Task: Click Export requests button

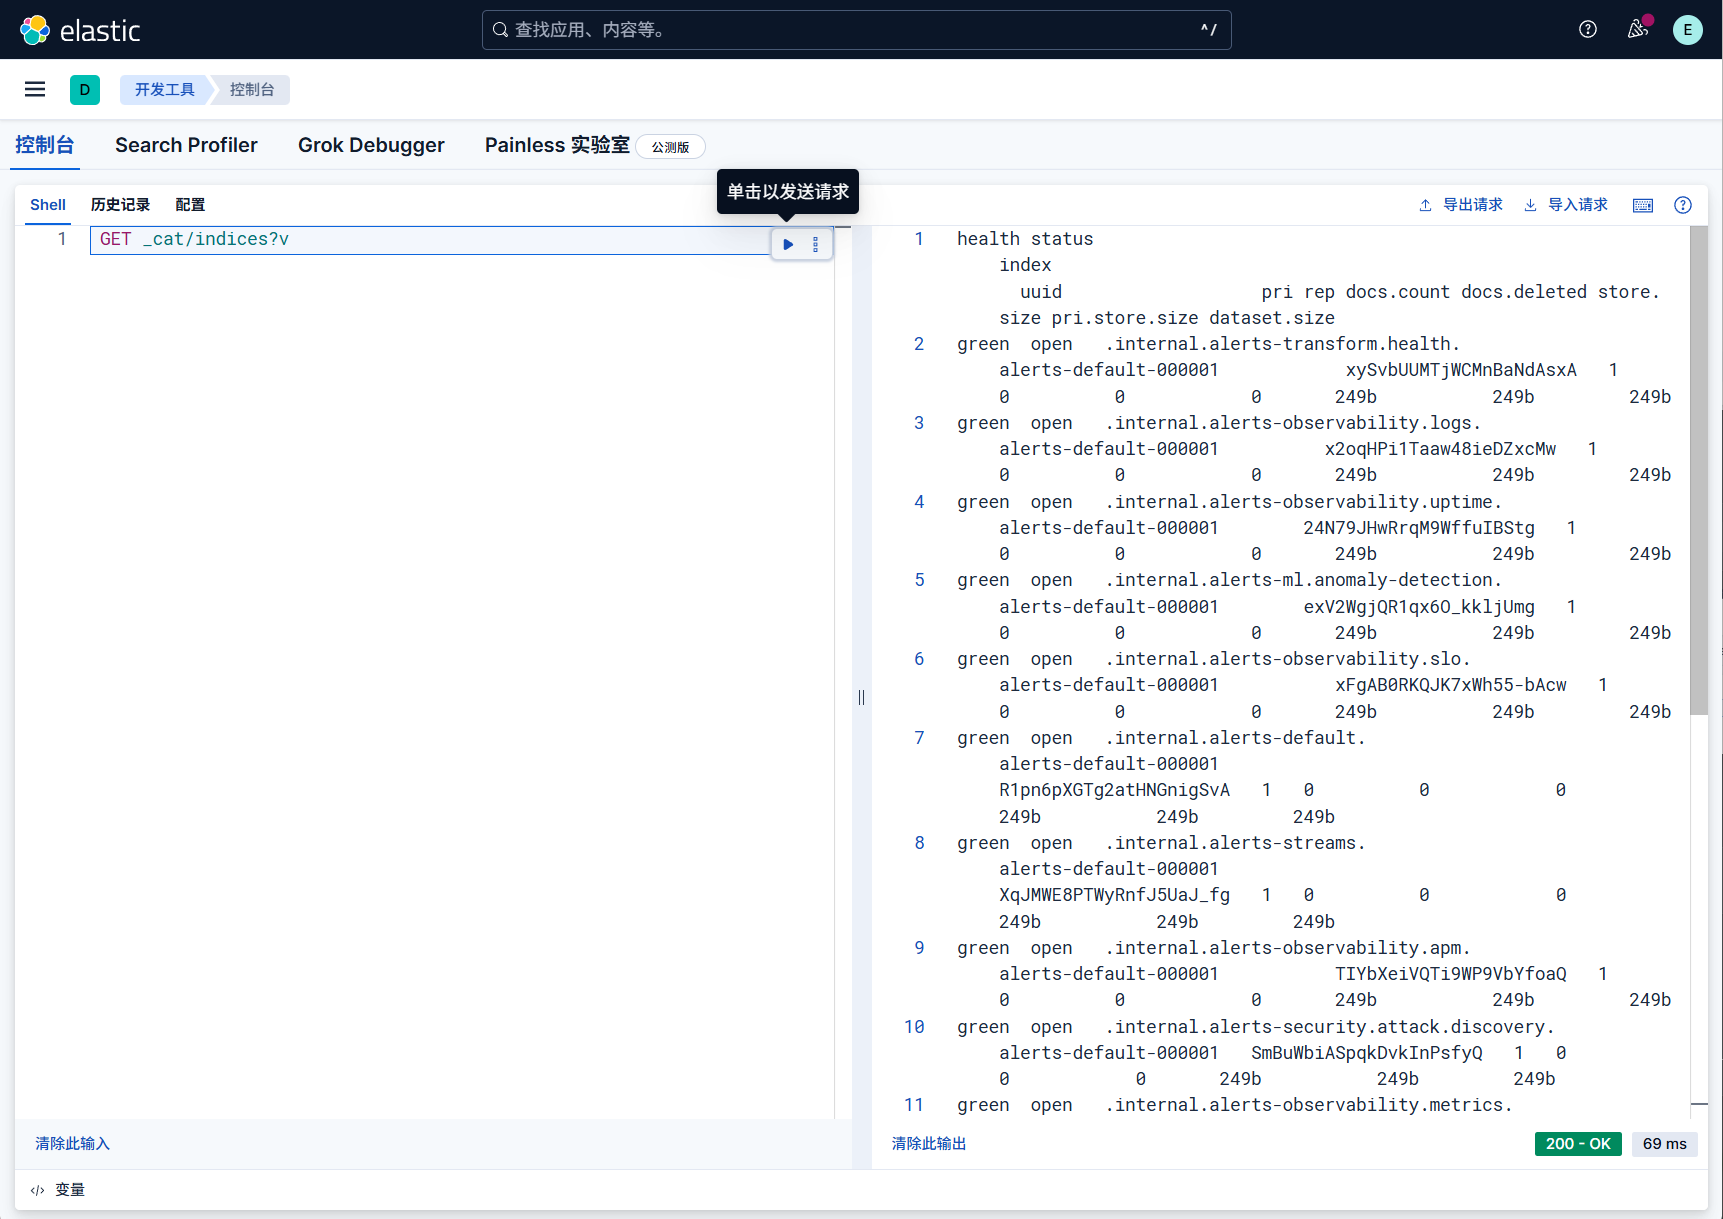Action: coord(1461,205)
